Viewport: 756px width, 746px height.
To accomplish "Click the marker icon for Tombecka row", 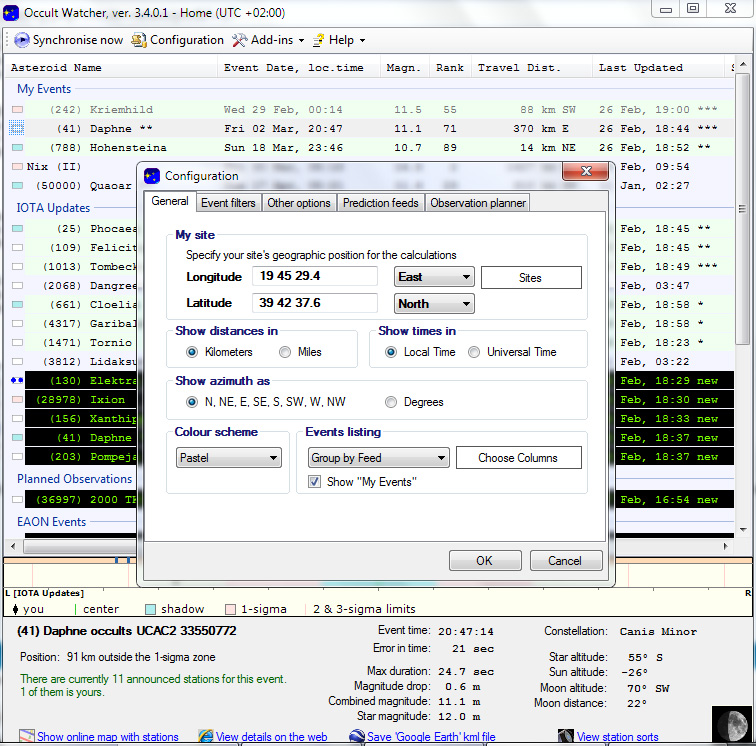I will (x=17, y=267).
